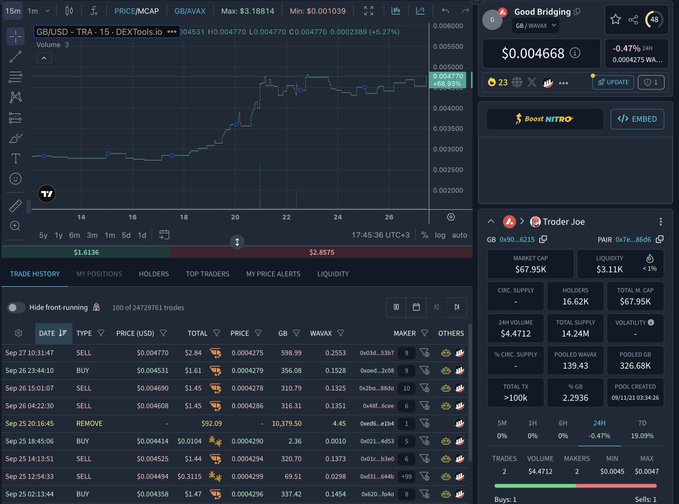The width and height of the screenshot is (679, 504).
Task: Switch to the HOLDERS tab
Action: point(154,274)
